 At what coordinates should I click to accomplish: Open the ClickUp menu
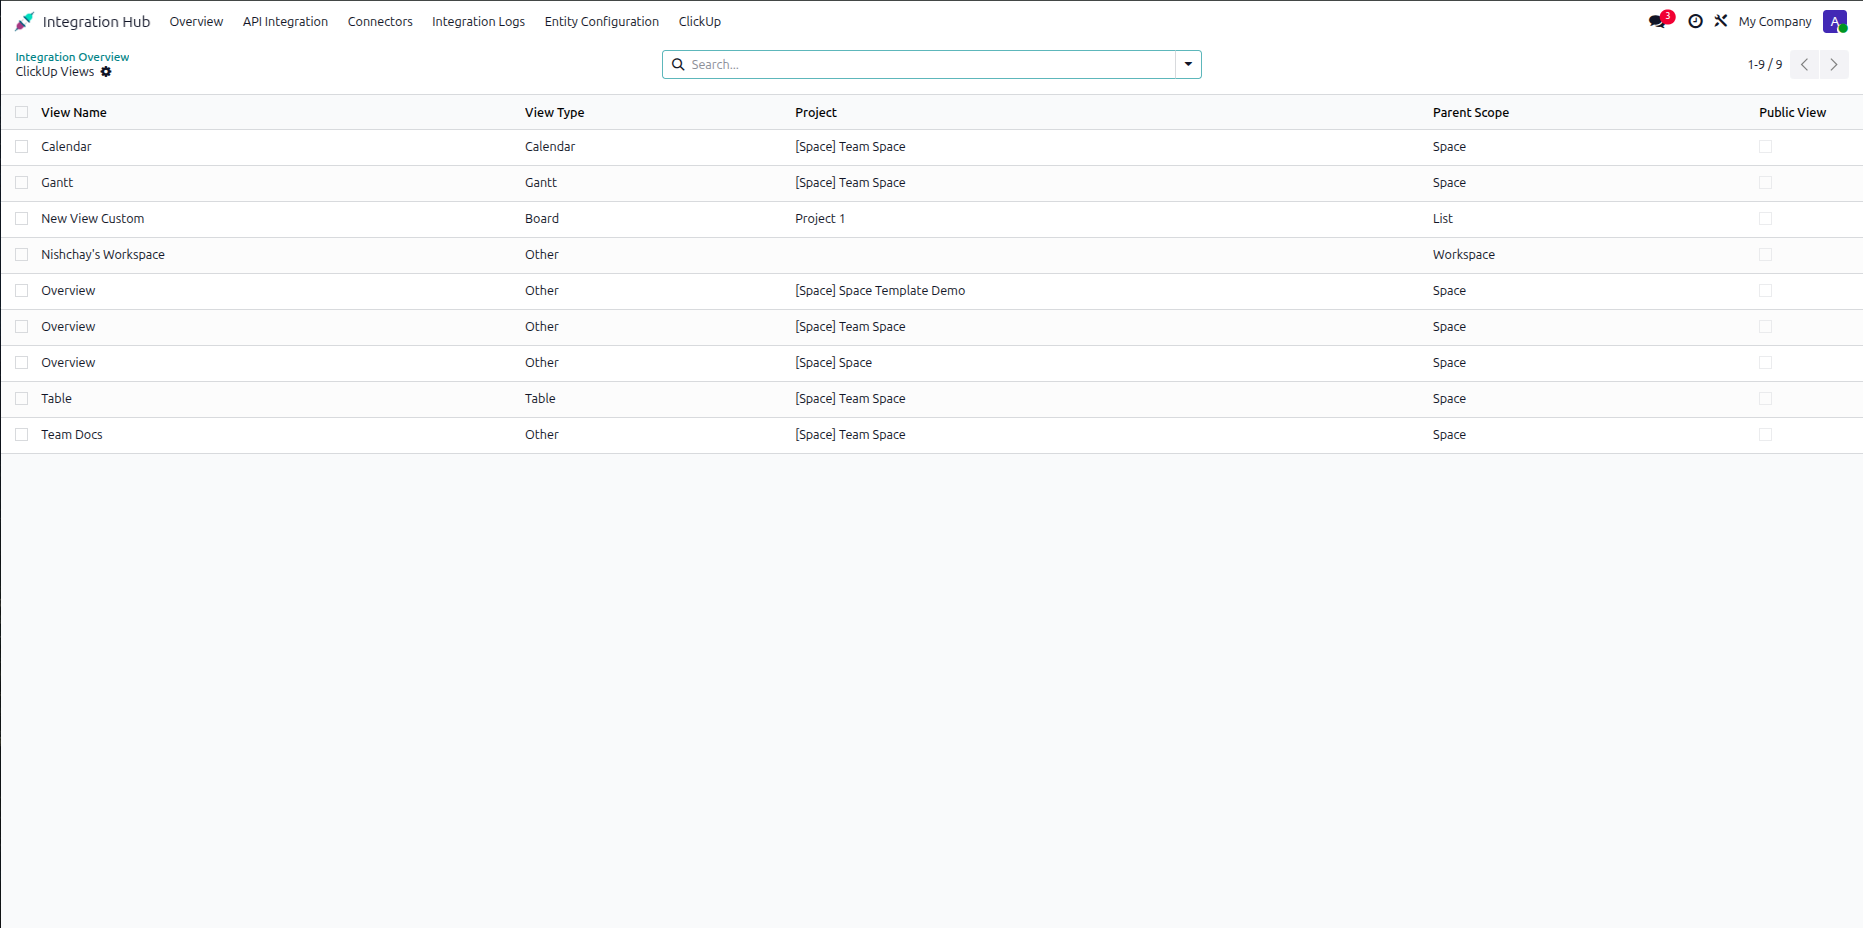tap(700, 22)
